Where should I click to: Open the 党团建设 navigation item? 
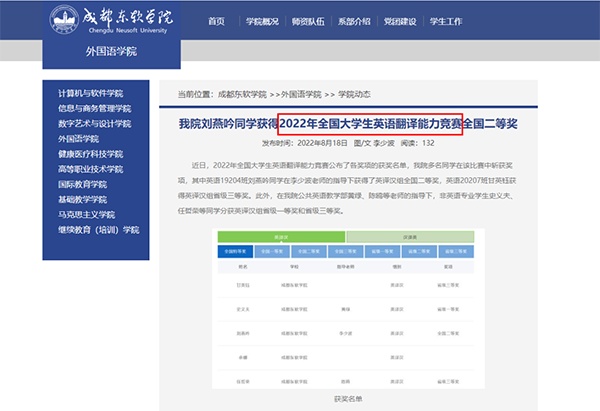pos(400,21)
